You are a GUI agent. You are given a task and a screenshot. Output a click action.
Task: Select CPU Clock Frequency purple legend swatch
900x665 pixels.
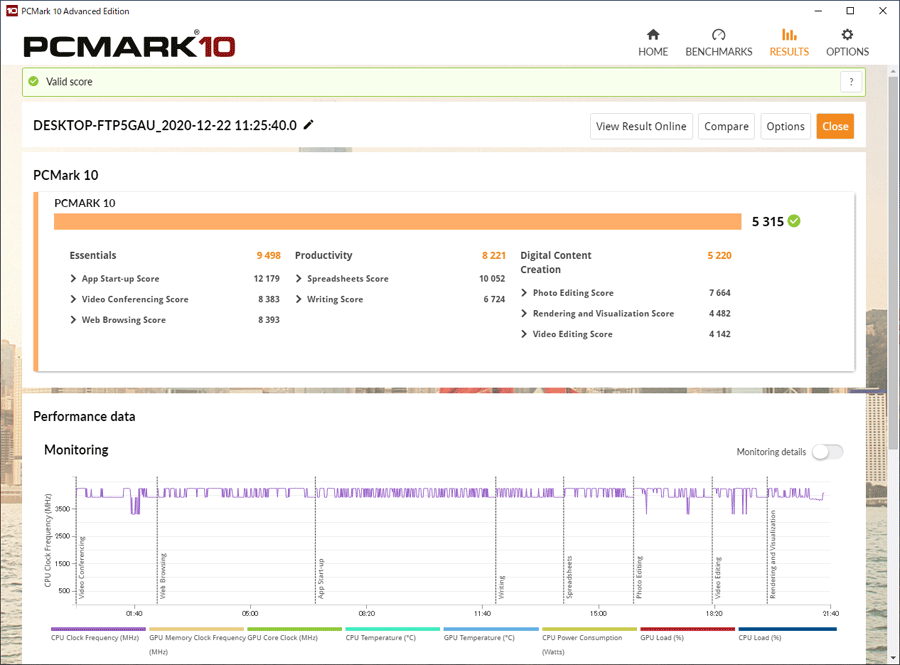98,629
